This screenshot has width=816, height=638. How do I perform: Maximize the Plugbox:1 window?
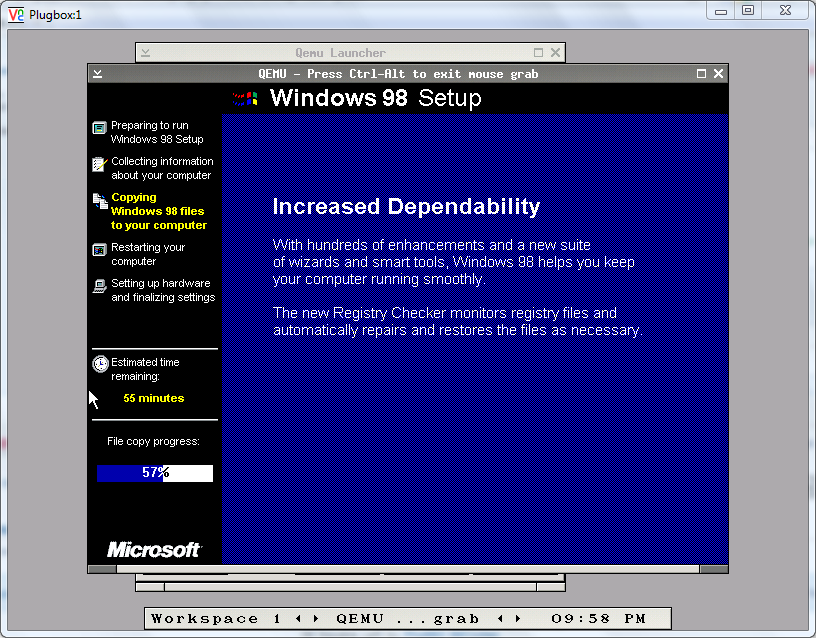coord(748,11)
